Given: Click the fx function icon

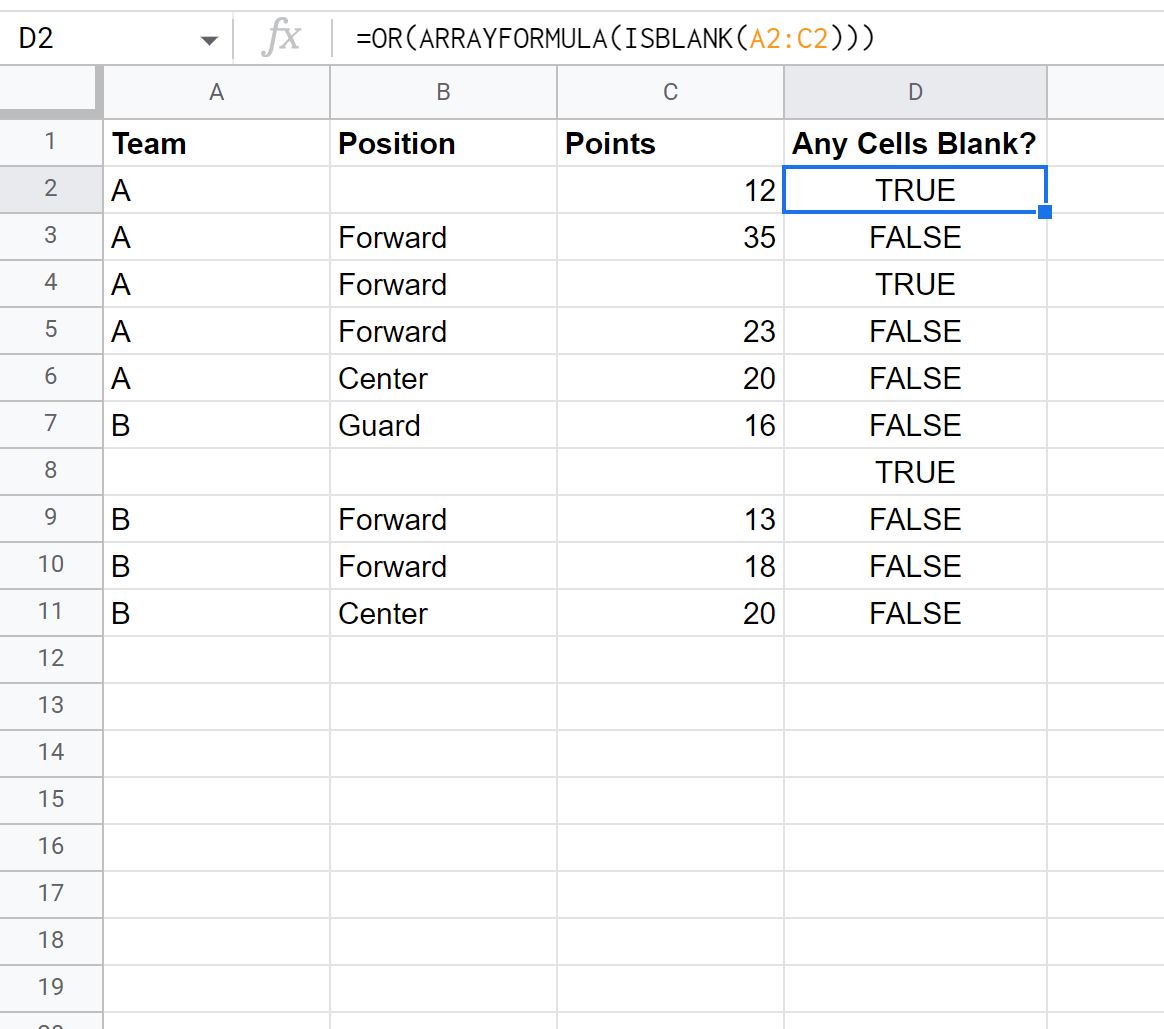Looking at the screenshot, I should 281,38.
